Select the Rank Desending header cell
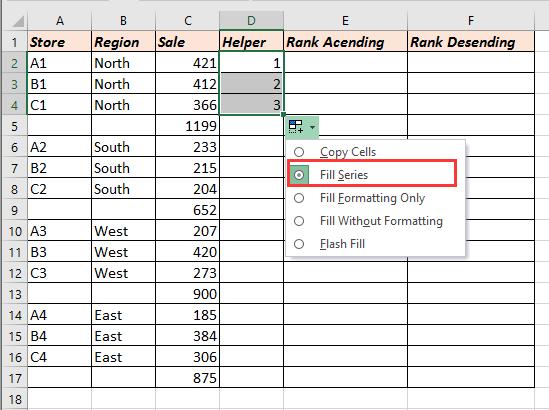Viewport: 549px width, 410px height. [x=471, y=42]
